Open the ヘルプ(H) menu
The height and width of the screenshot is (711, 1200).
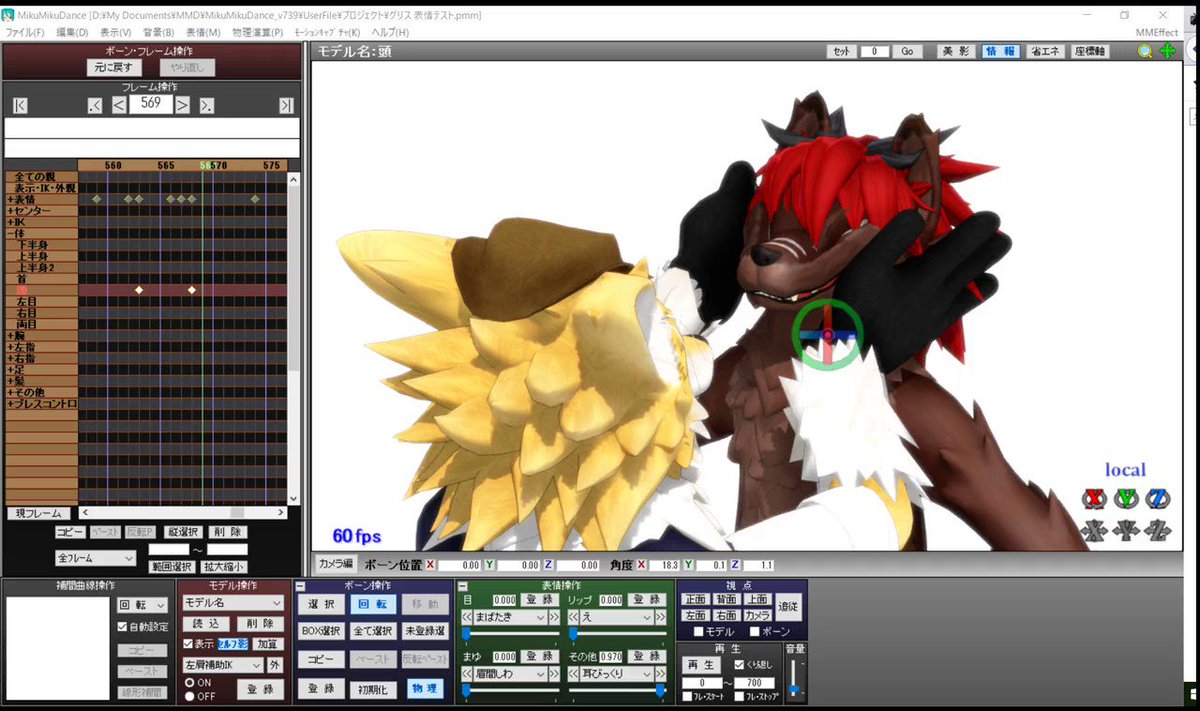click(x=390, y=33)
